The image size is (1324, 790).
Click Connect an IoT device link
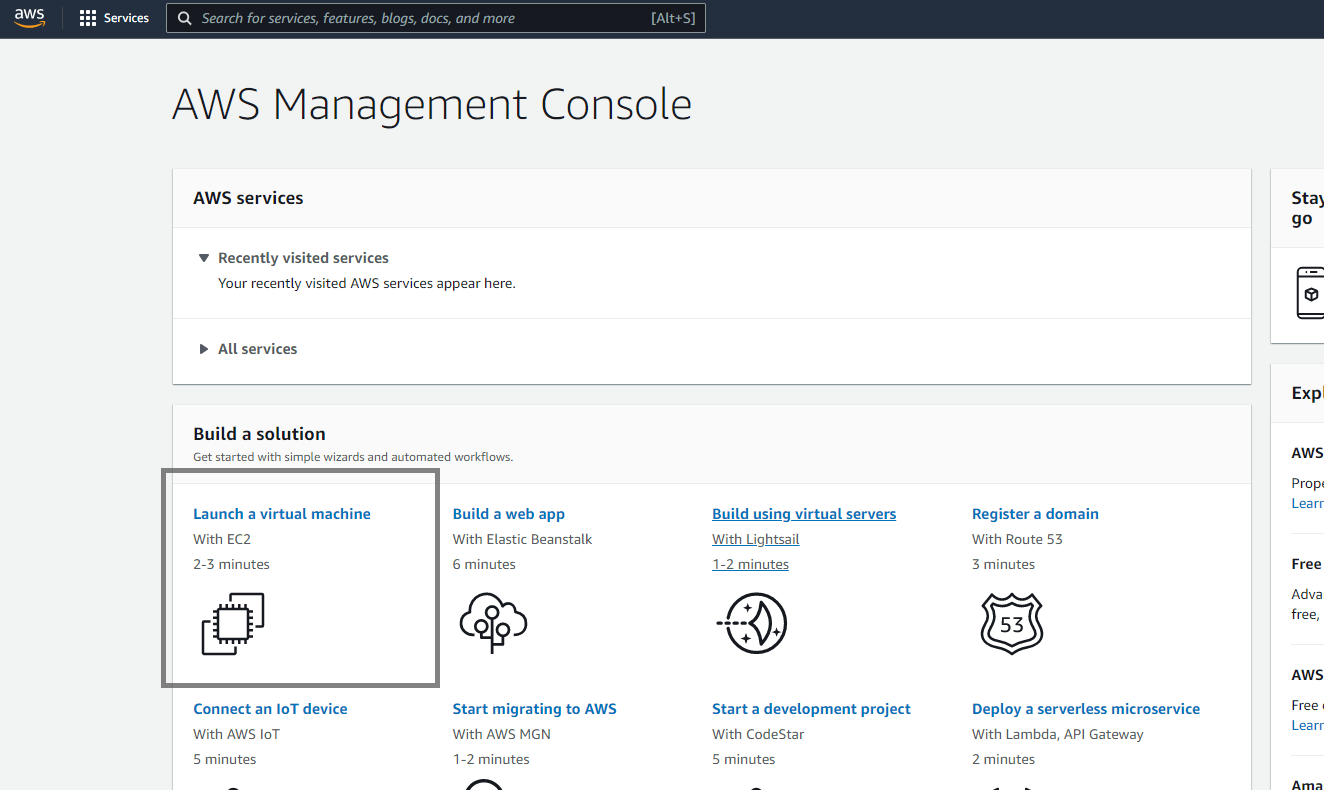pyautogui.click(x=270, y=709)
